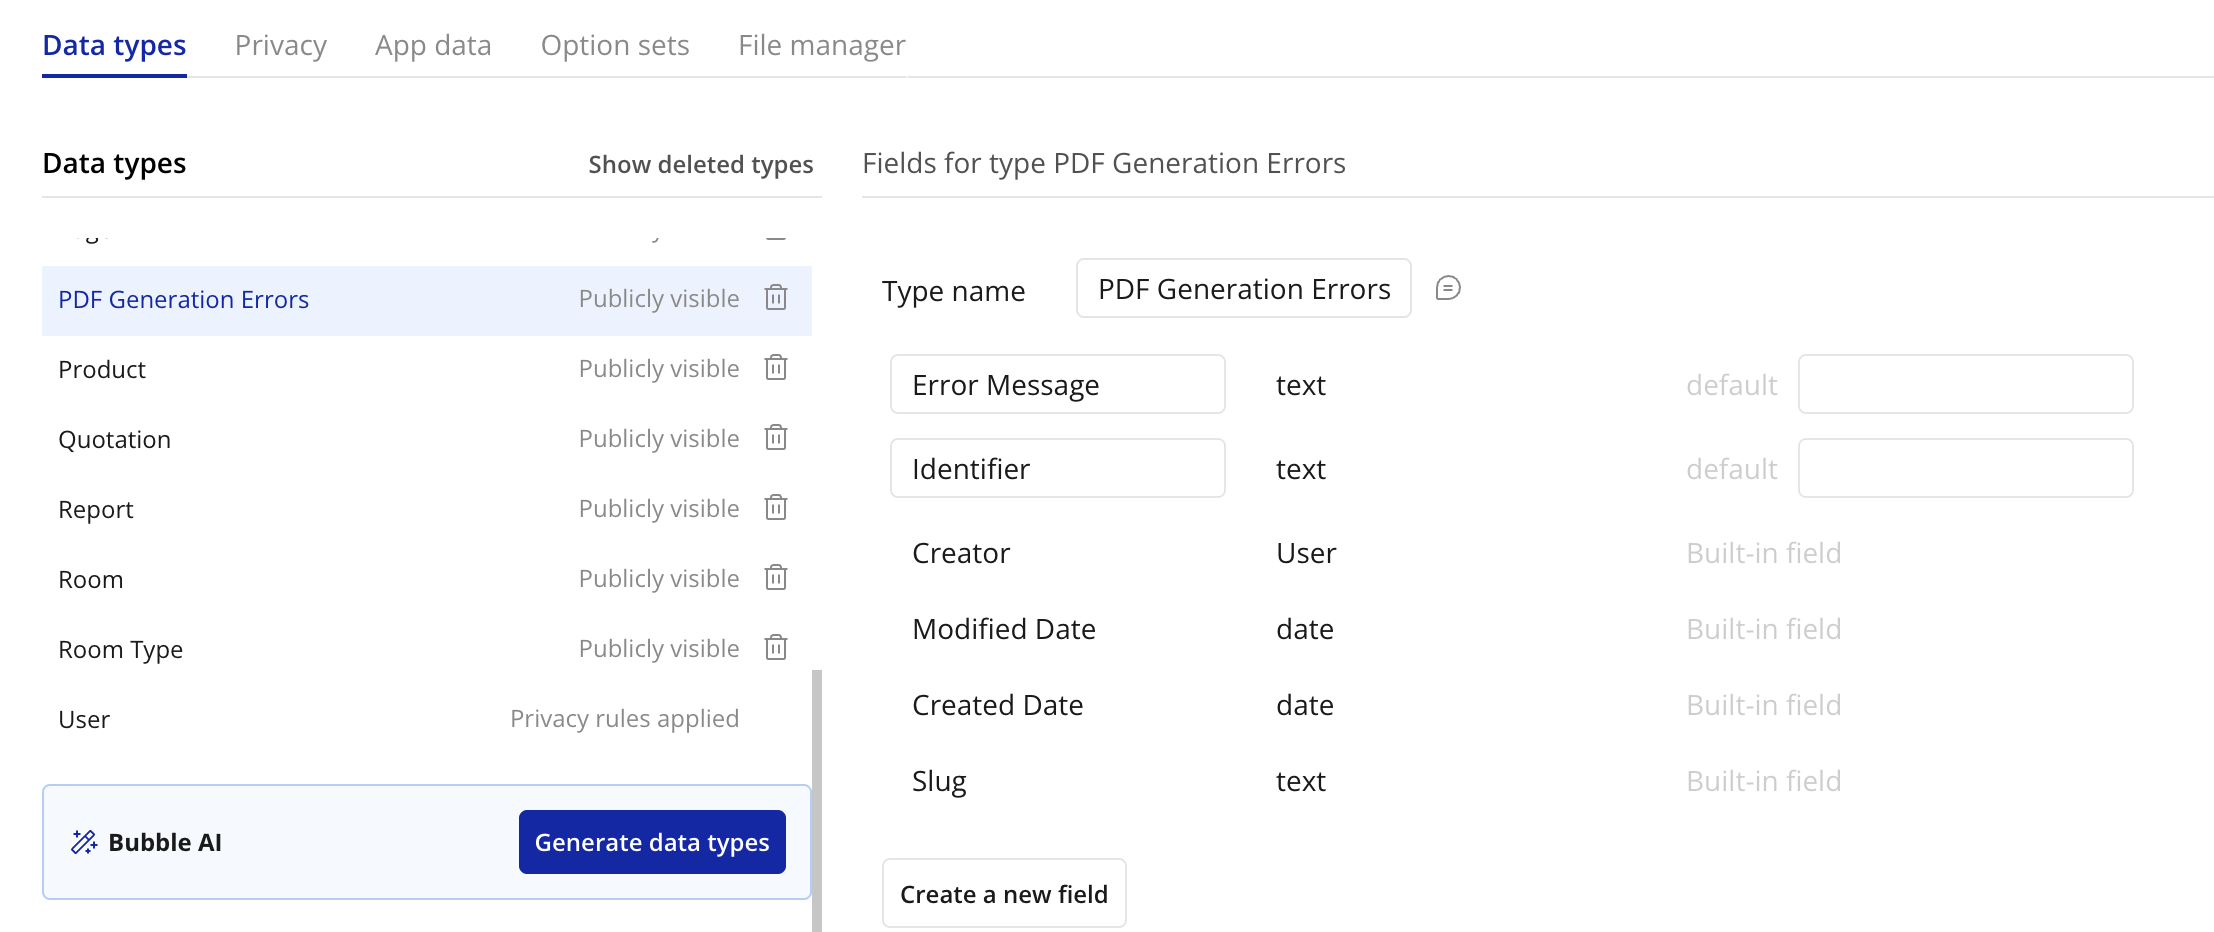The height and width of the screenshot is (932, 2214).
Task: Click the Bubble AI magic wand icon
Action: point(84,842)
